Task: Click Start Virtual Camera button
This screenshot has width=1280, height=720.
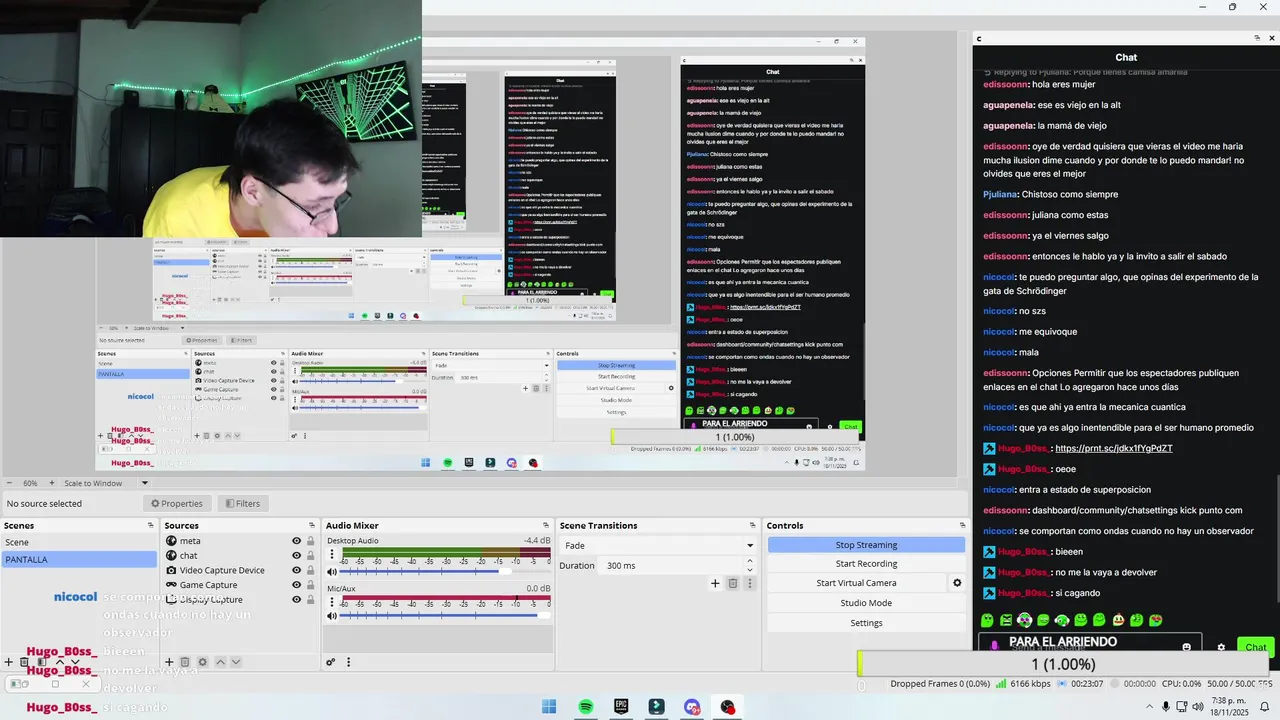Action: coord(856,583)
